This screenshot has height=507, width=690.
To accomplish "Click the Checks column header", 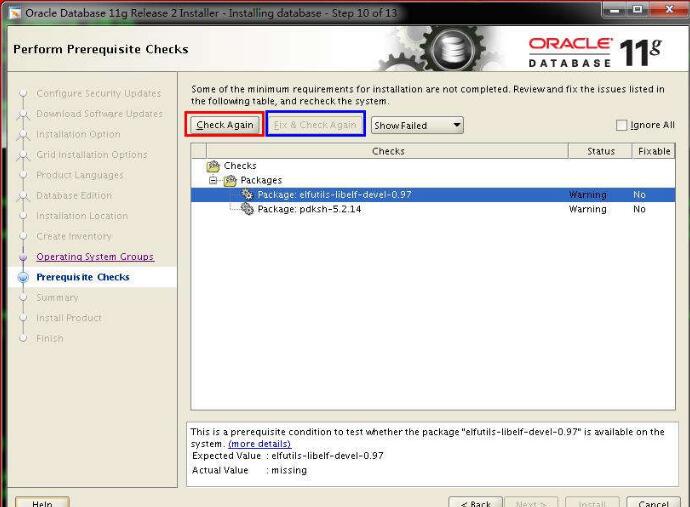I will [x=388, y=151].
